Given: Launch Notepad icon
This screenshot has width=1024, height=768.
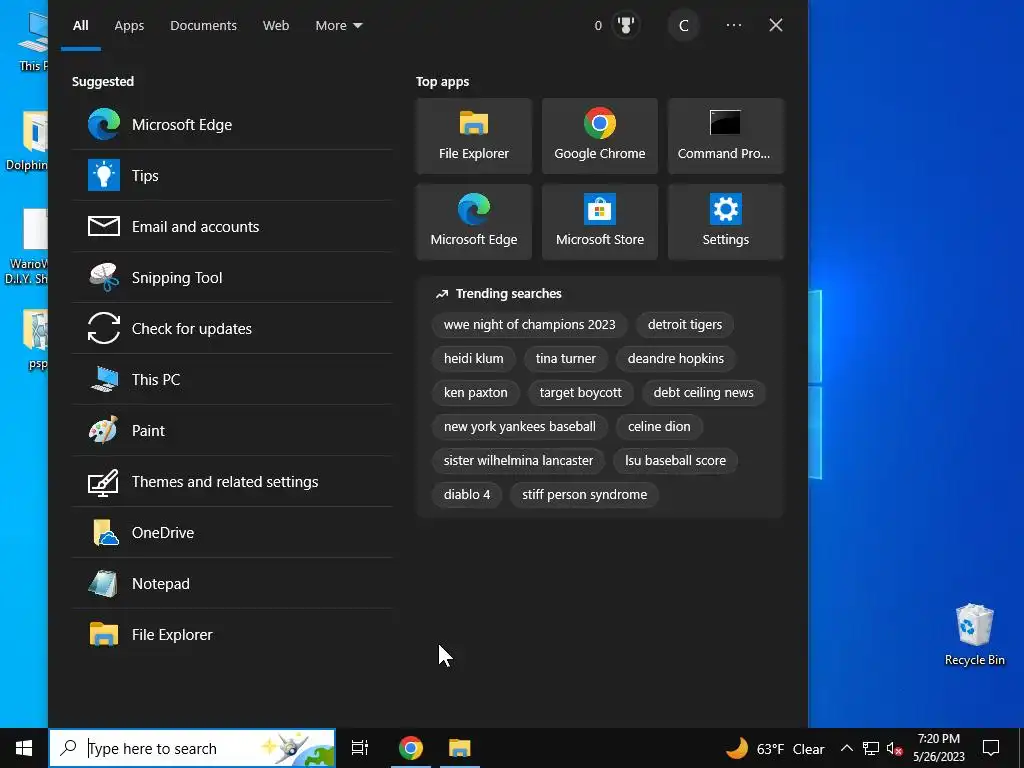Looking at the screenshot, I should (104, 584).
